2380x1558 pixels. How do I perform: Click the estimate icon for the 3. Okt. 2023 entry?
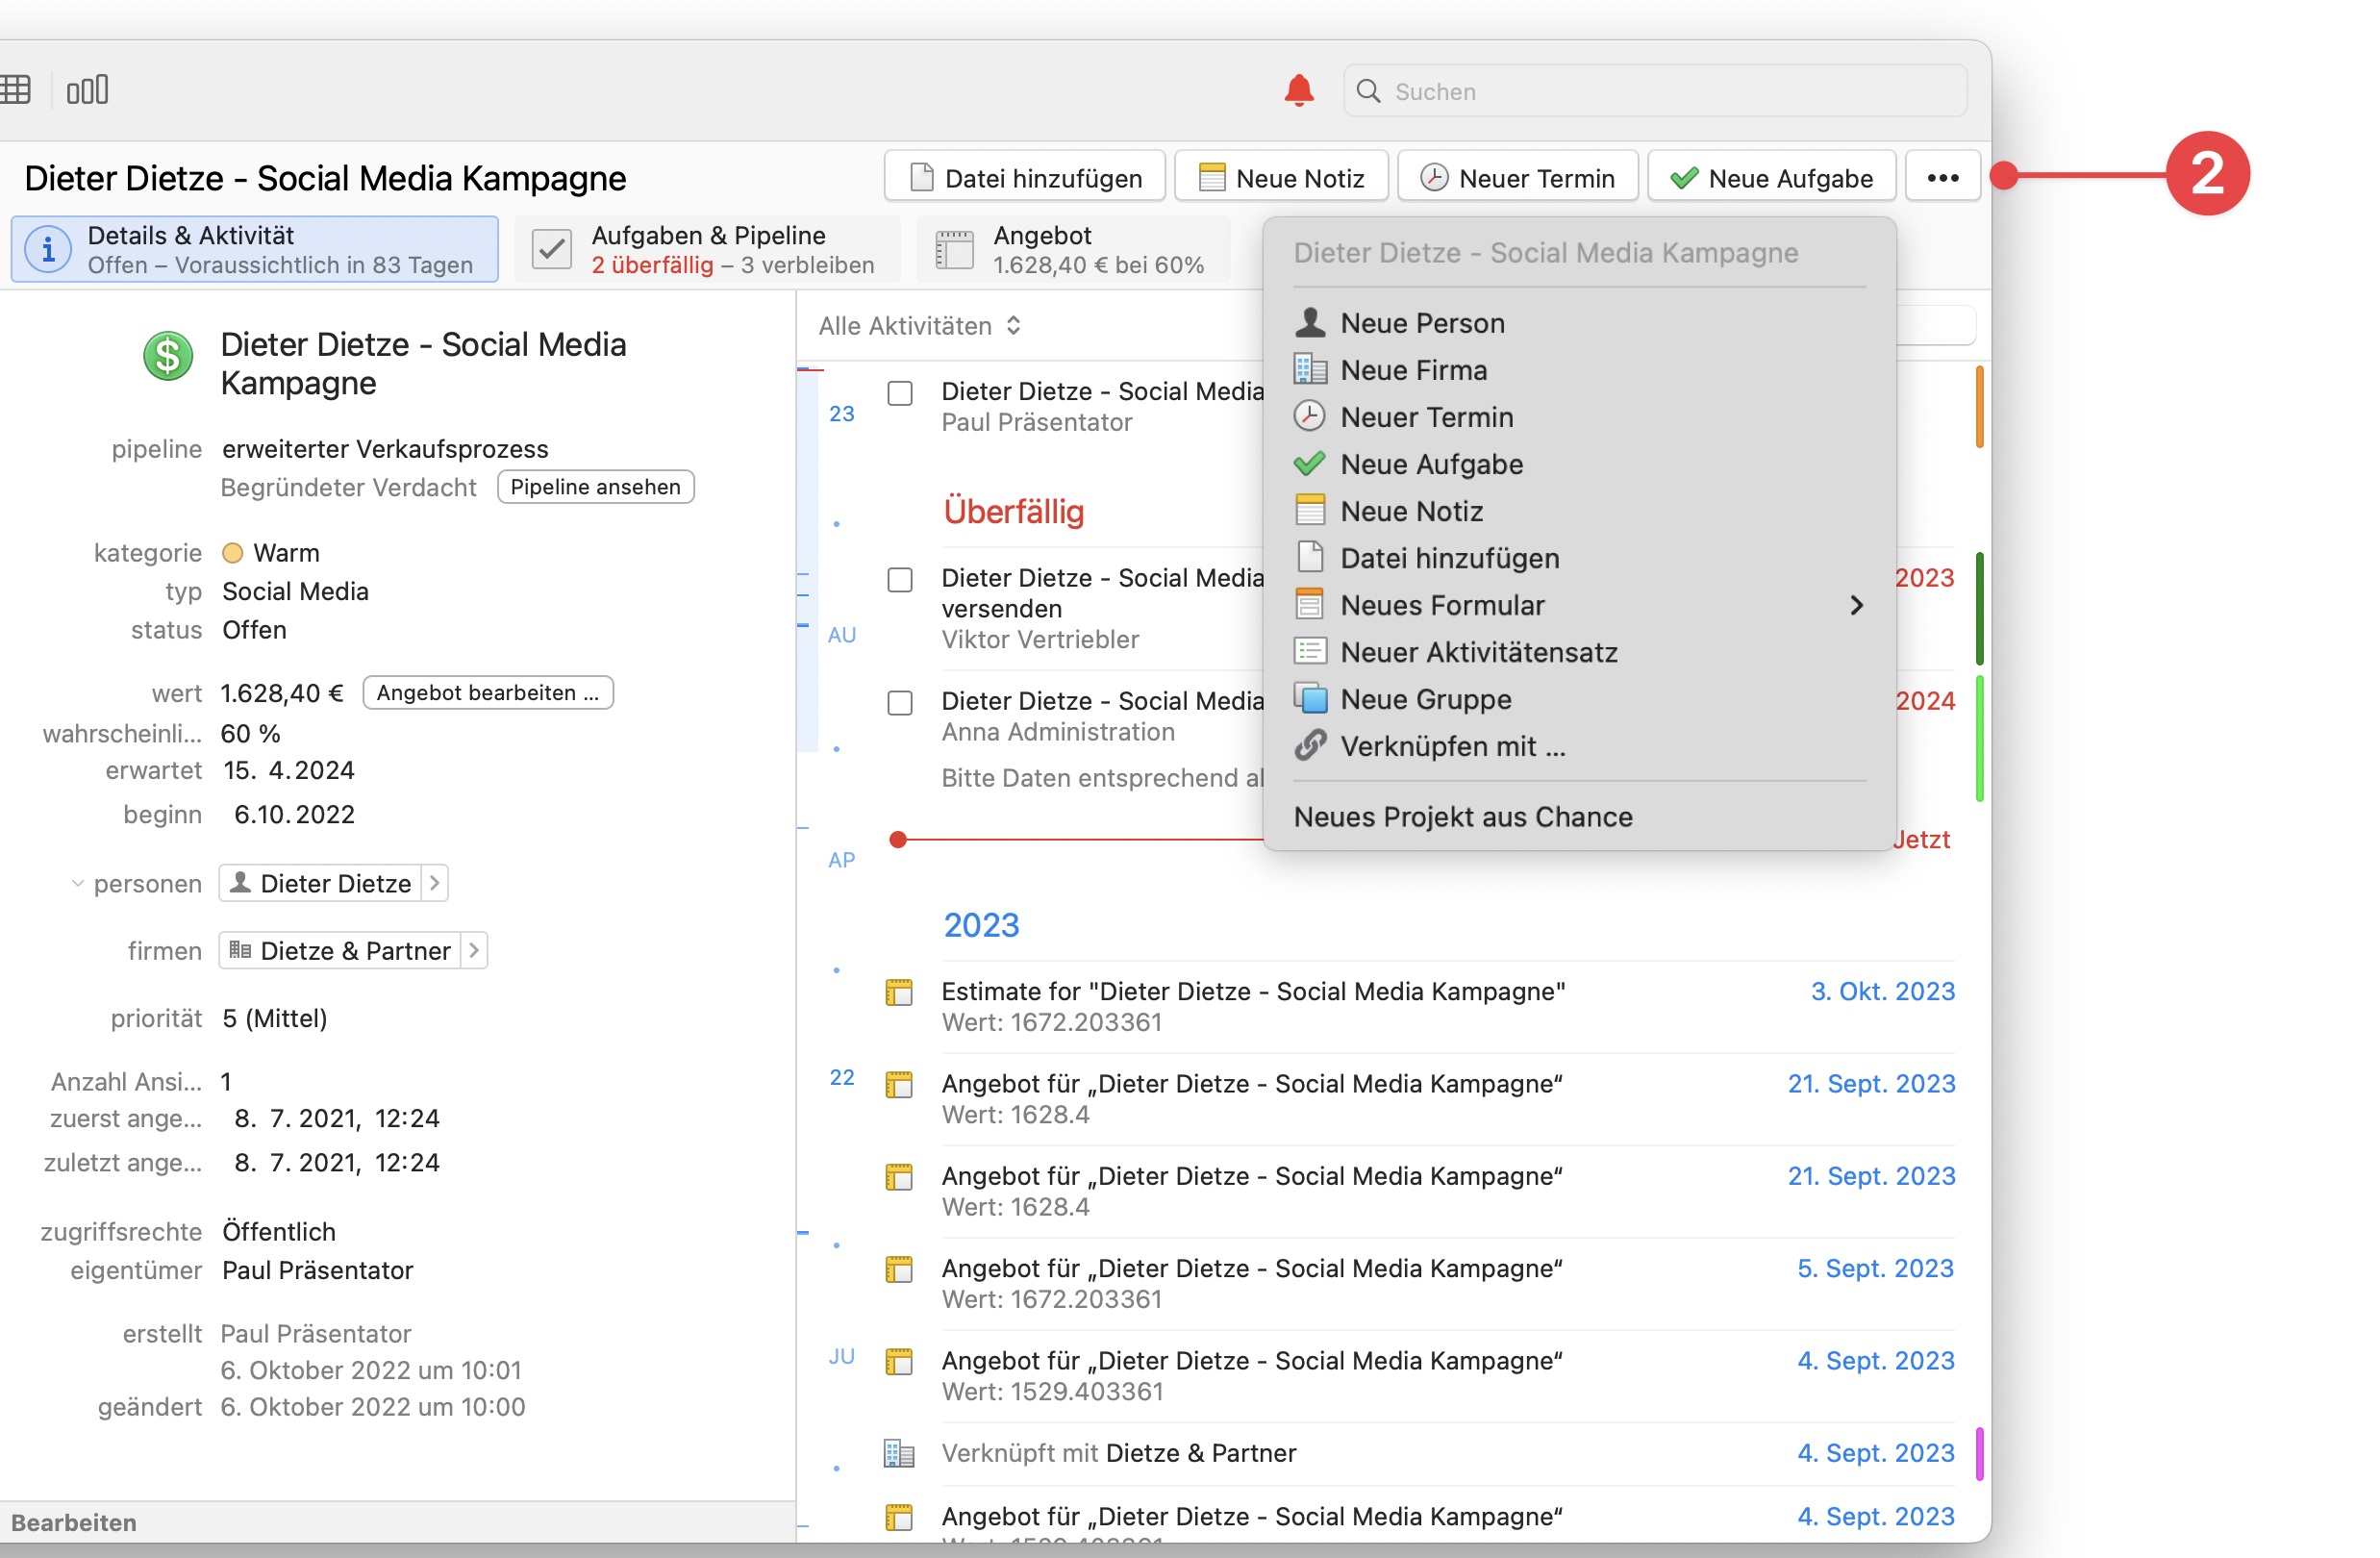point(899,992)
